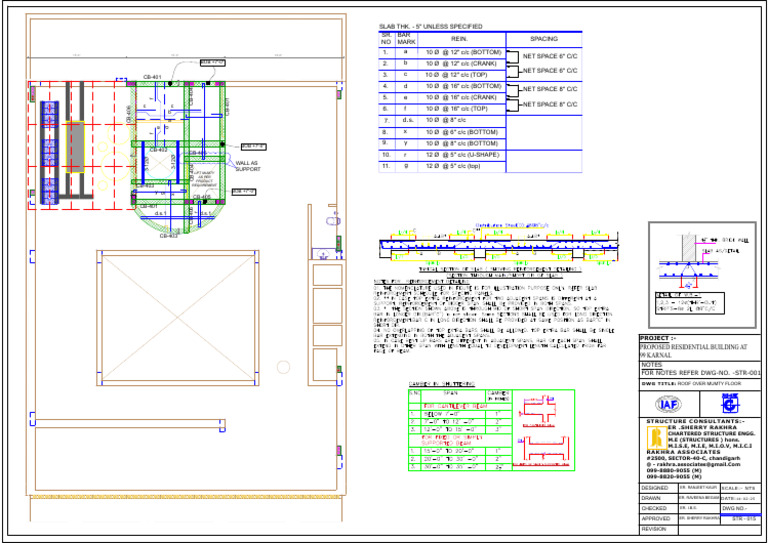The width and height of the screenshot is (768, 543).
Task: Select the wash basin symbol in the plan
Action: click(x=323, y=254)
